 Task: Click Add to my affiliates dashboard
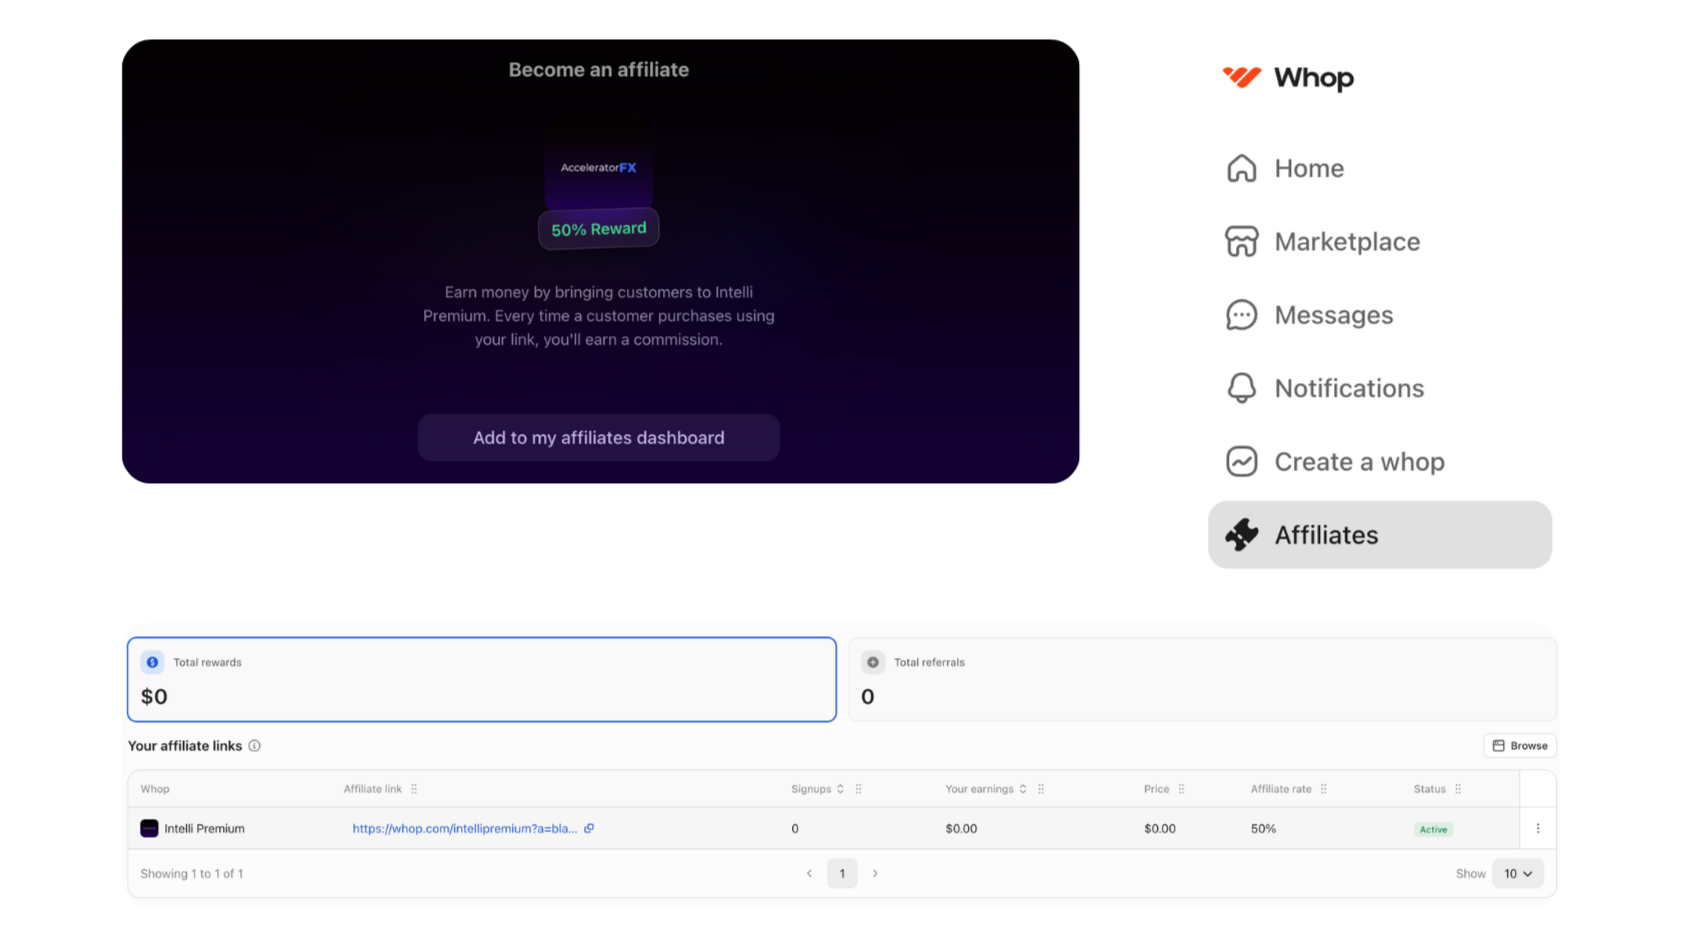[x=598, y=438]
